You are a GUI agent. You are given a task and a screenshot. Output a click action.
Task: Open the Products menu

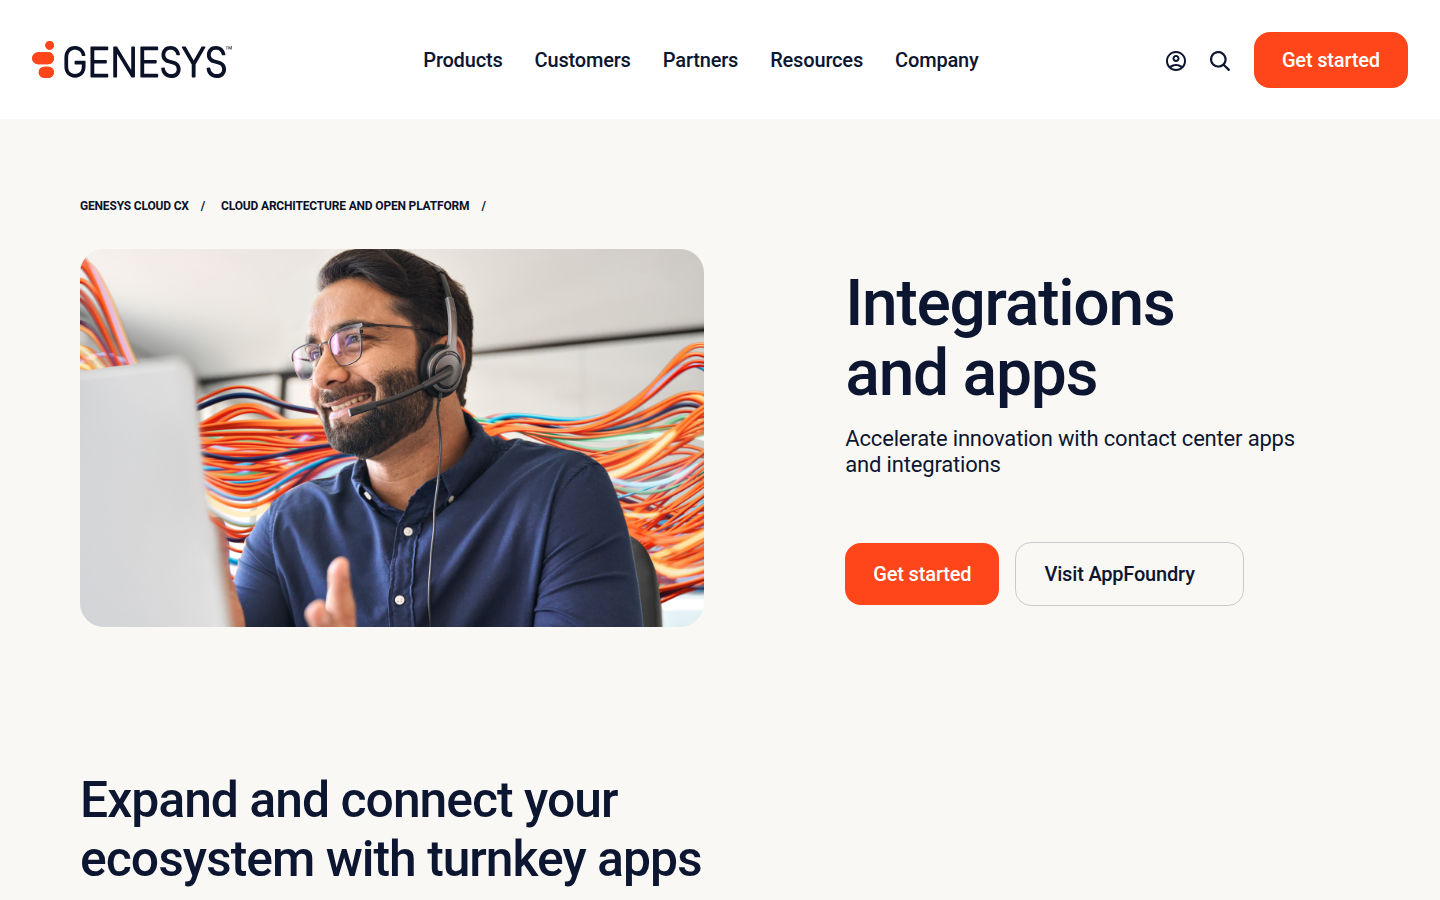[463, 60]
